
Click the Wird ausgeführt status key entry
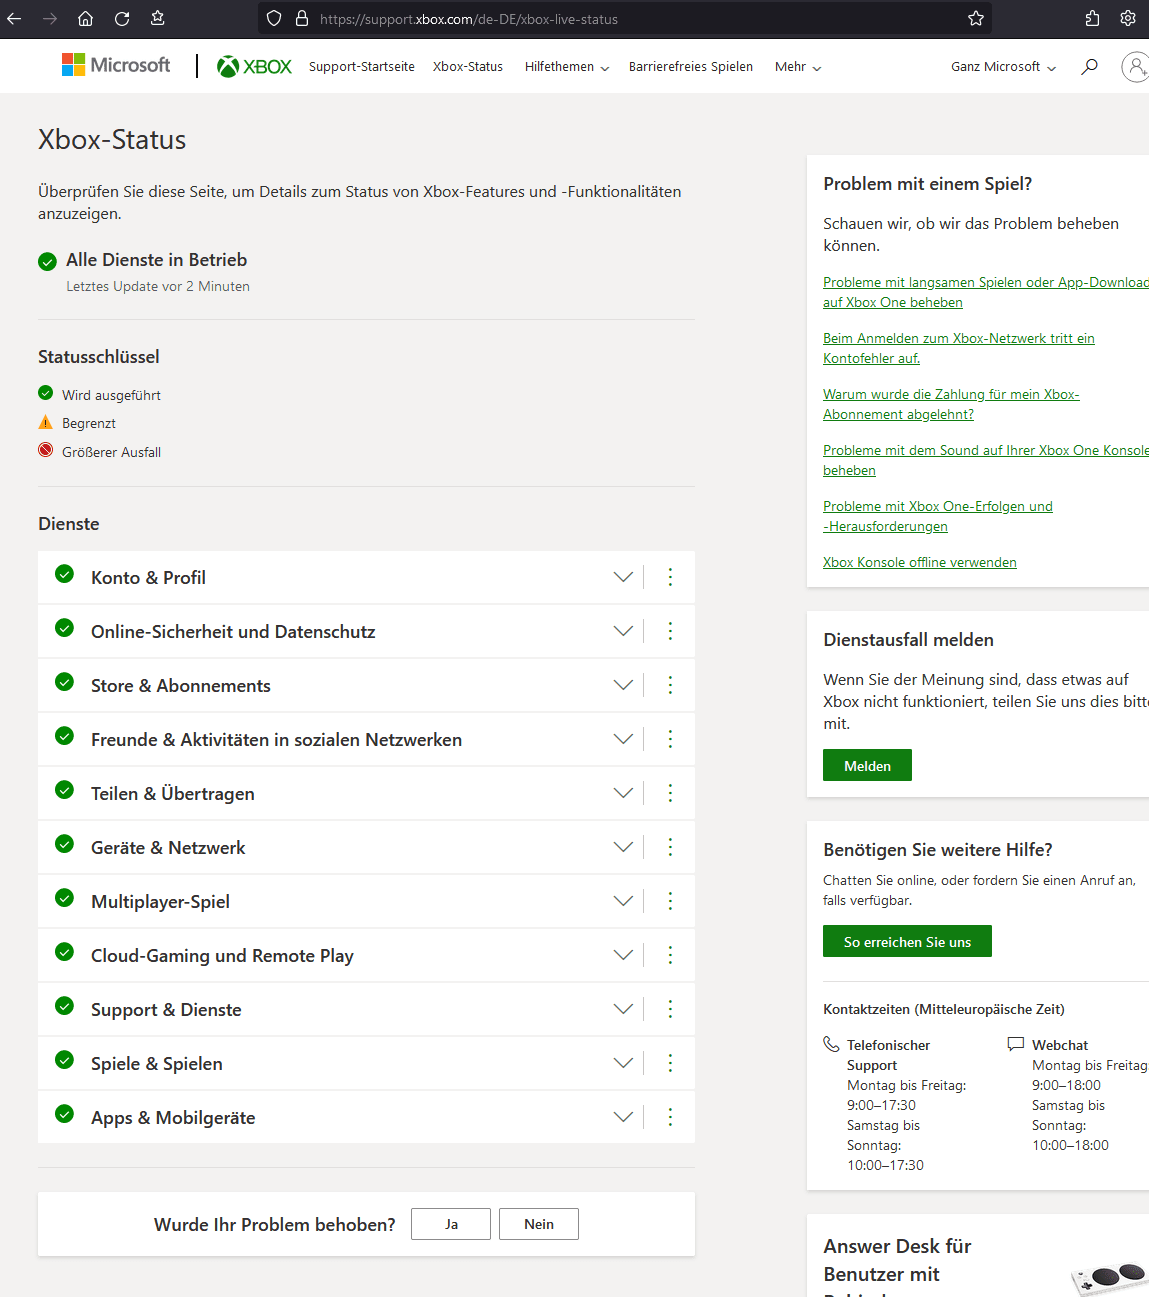tap(111, 395)
